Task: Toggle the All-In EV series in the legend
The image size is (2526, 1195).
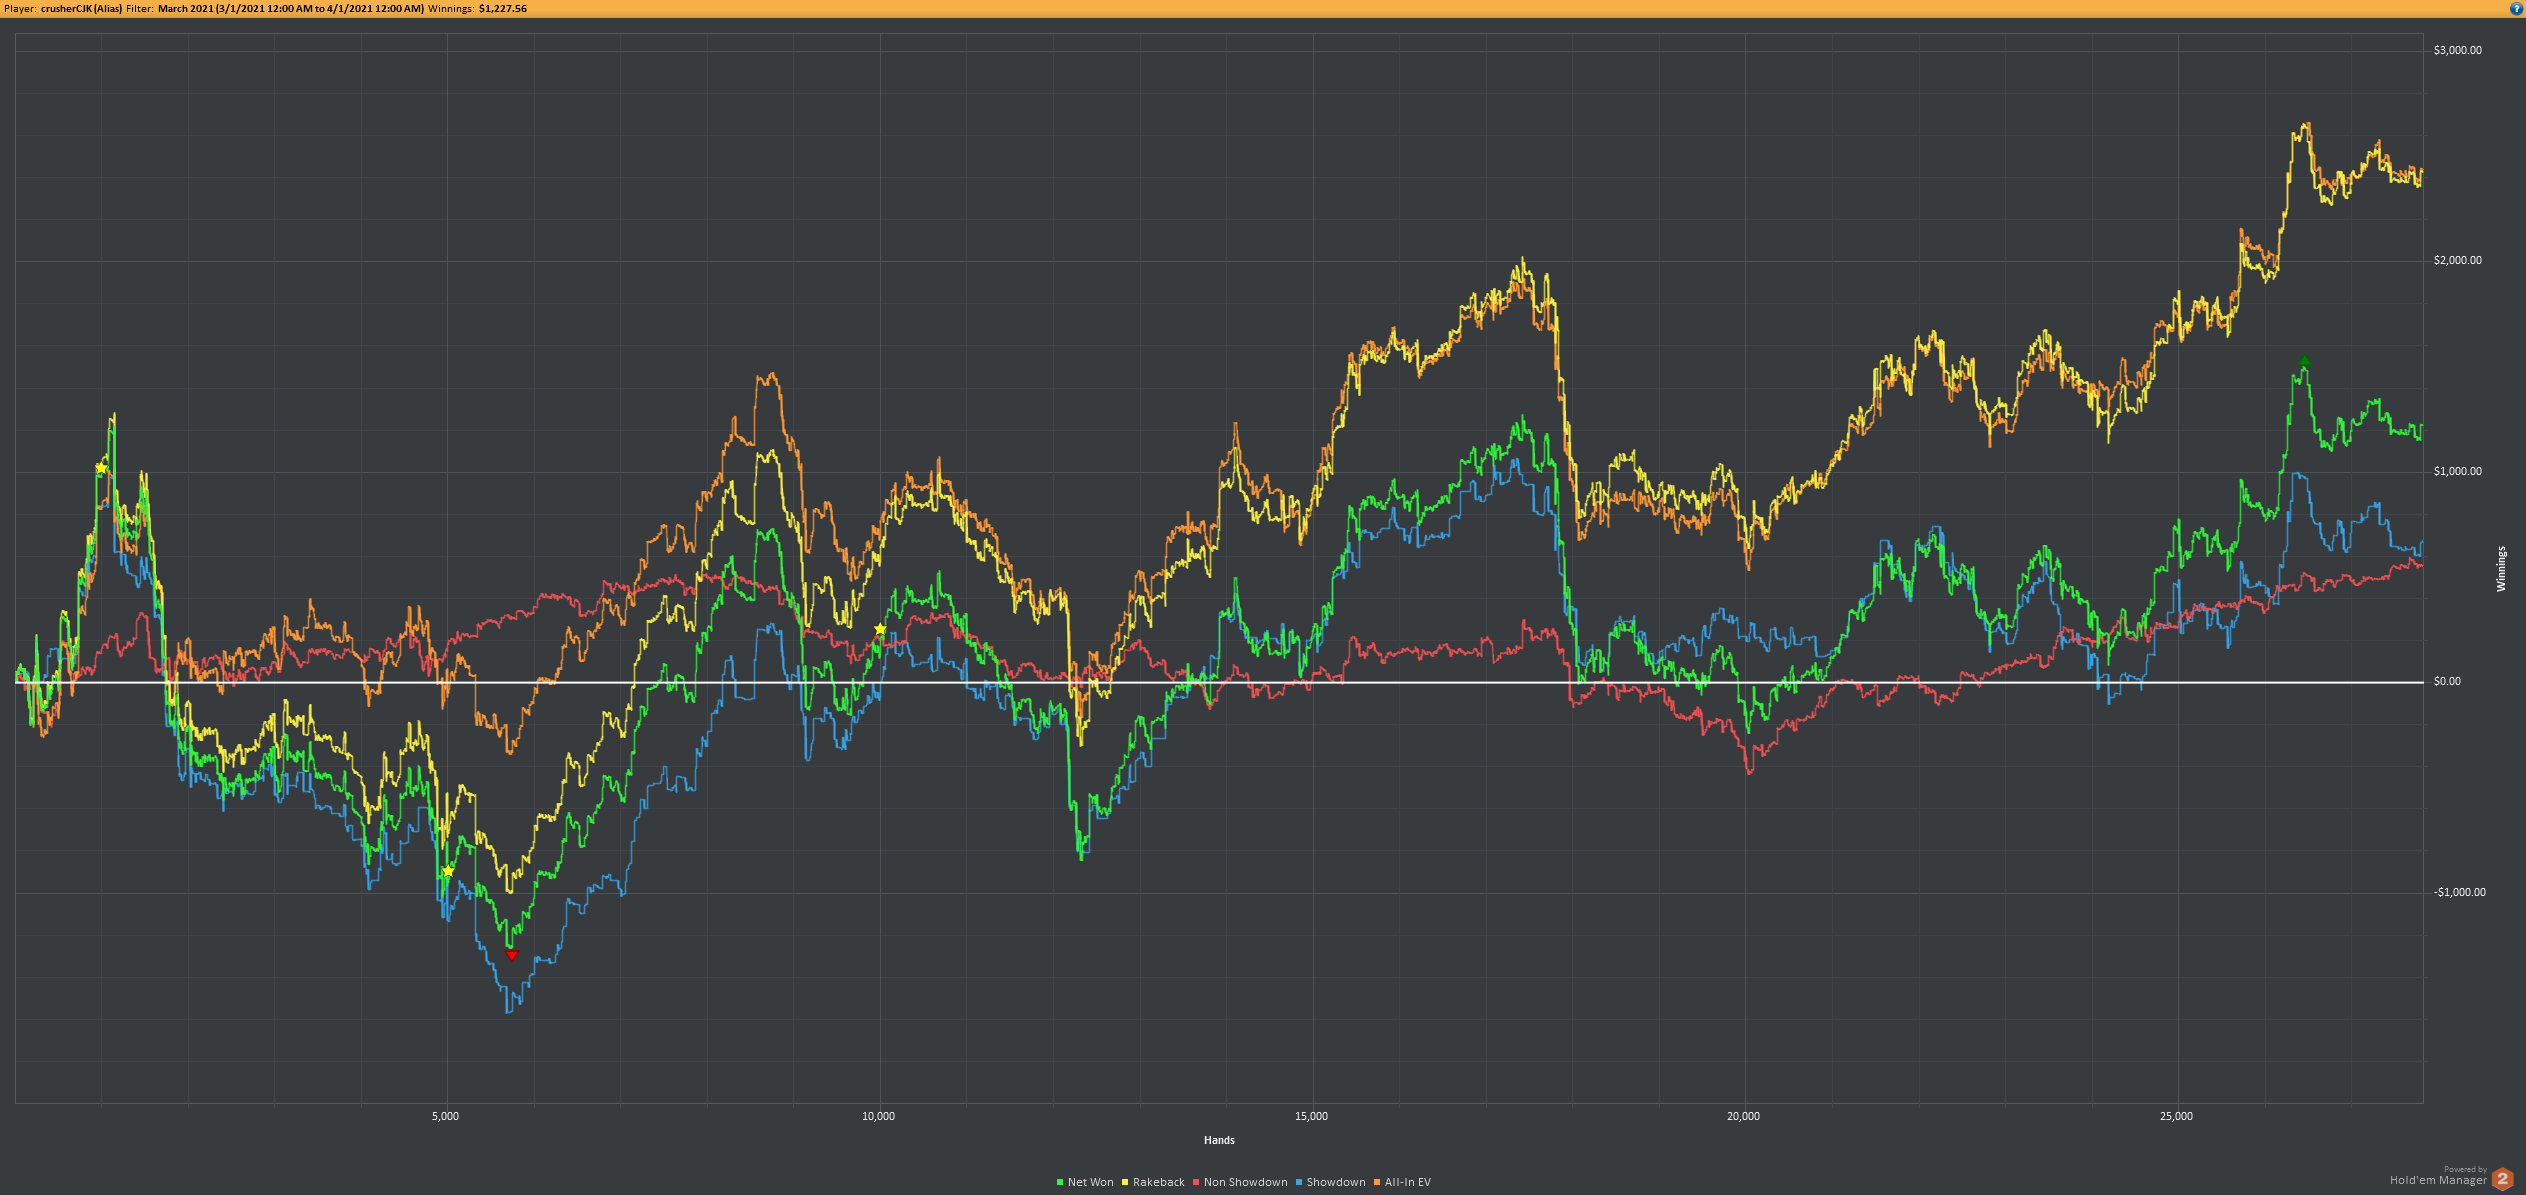Action: 1403,1182
